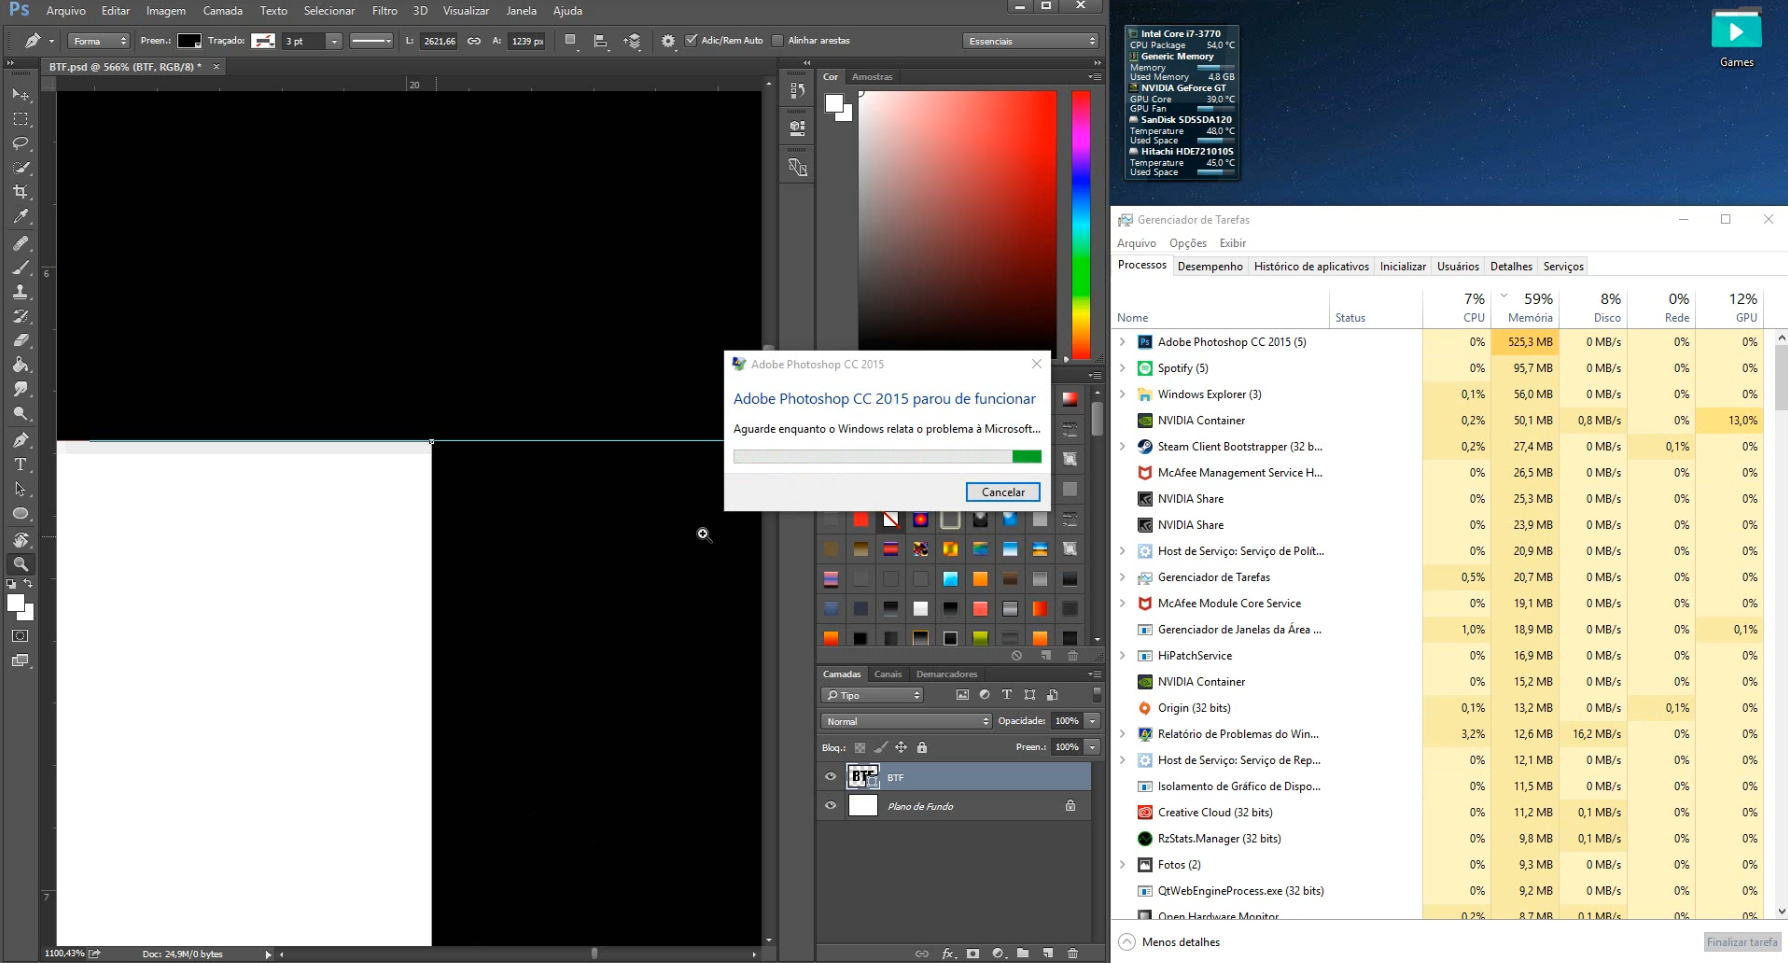Open the Essenciais workspace dropdown

pos(1031,41)
